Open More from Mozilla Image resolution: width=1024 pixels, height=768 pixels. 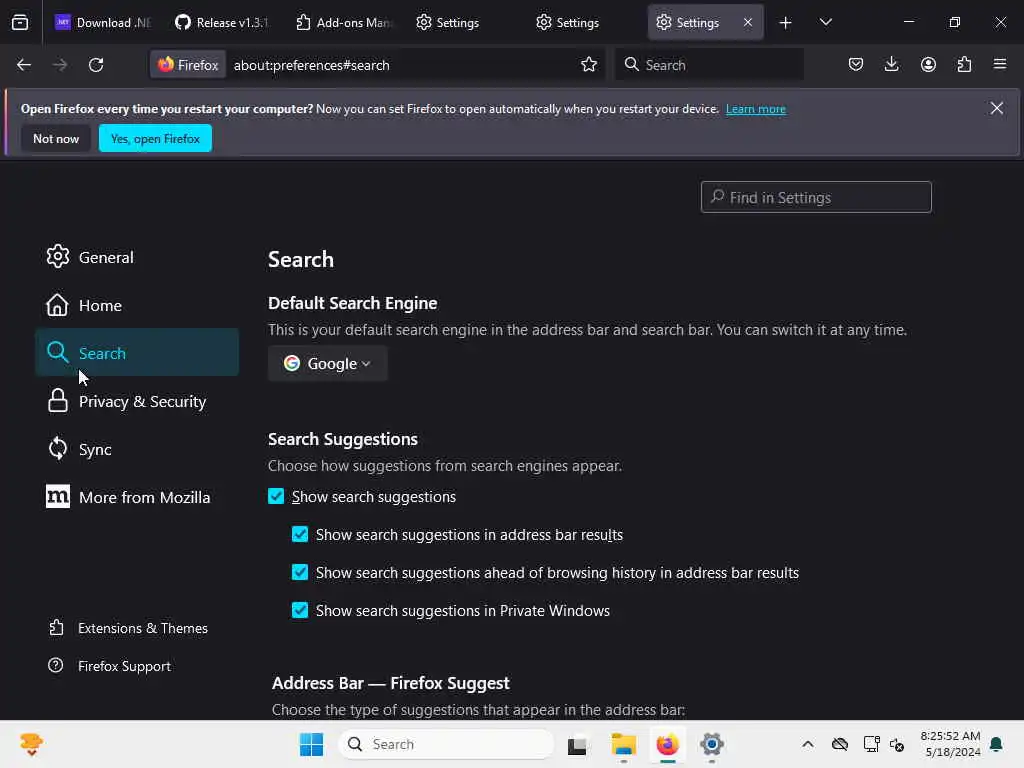tap(137, 497)
